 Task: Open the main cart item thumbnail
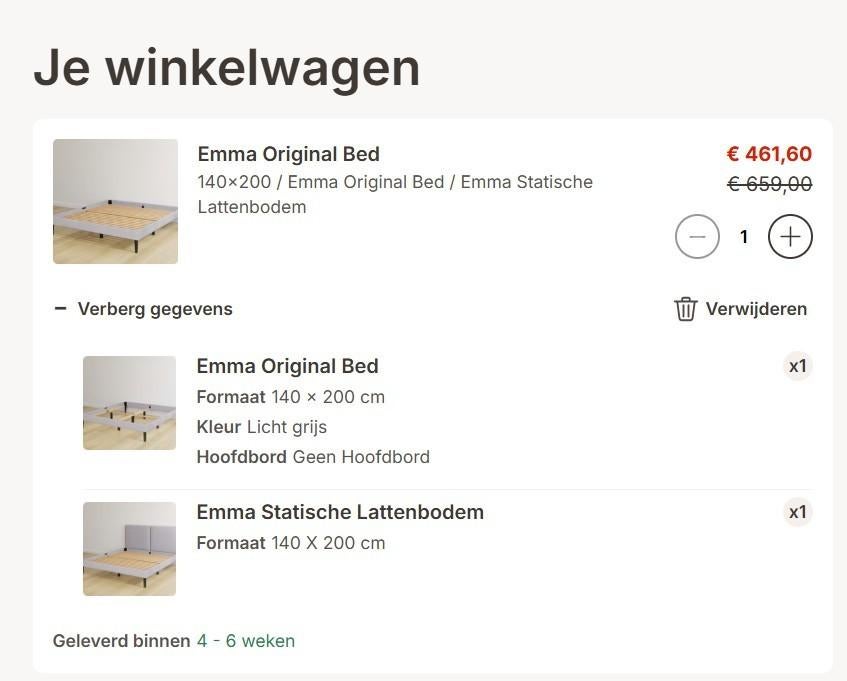coord(115,201)
